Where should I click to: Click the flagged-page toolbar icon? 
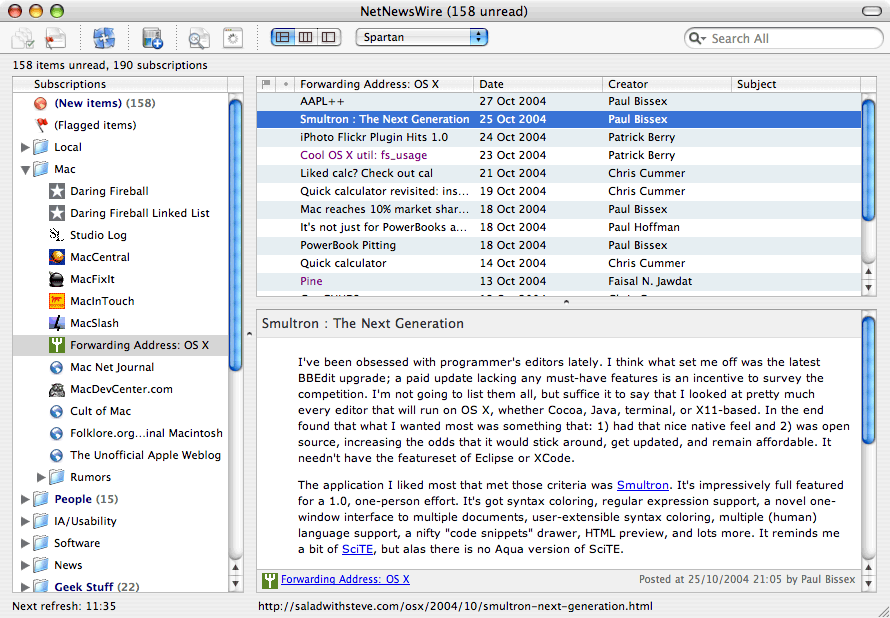point(55,39)
